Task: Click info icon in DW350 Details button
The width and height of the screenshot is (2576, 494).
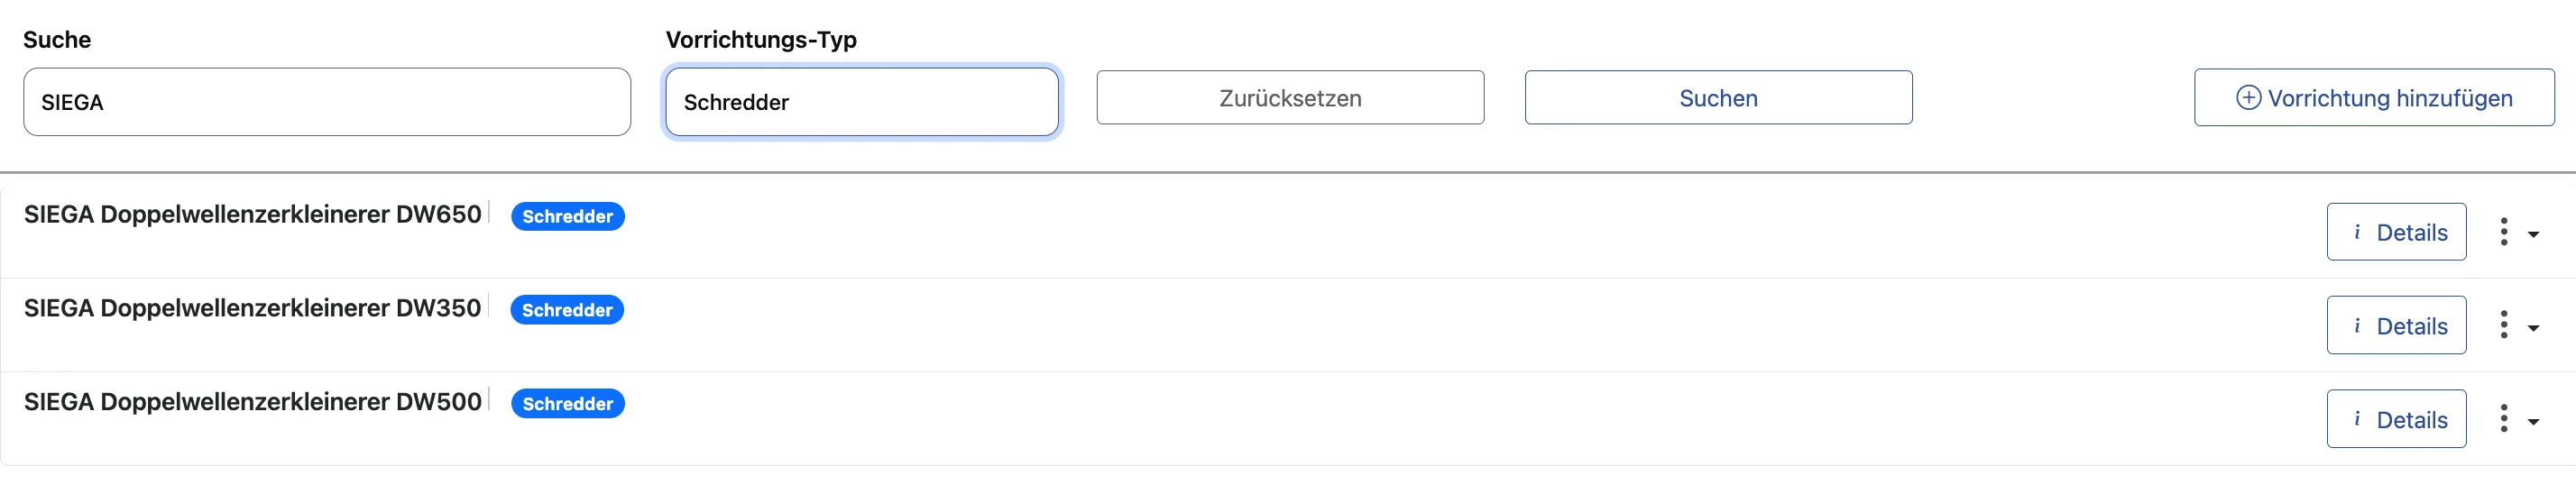Action: click(x=2357, y=326)
